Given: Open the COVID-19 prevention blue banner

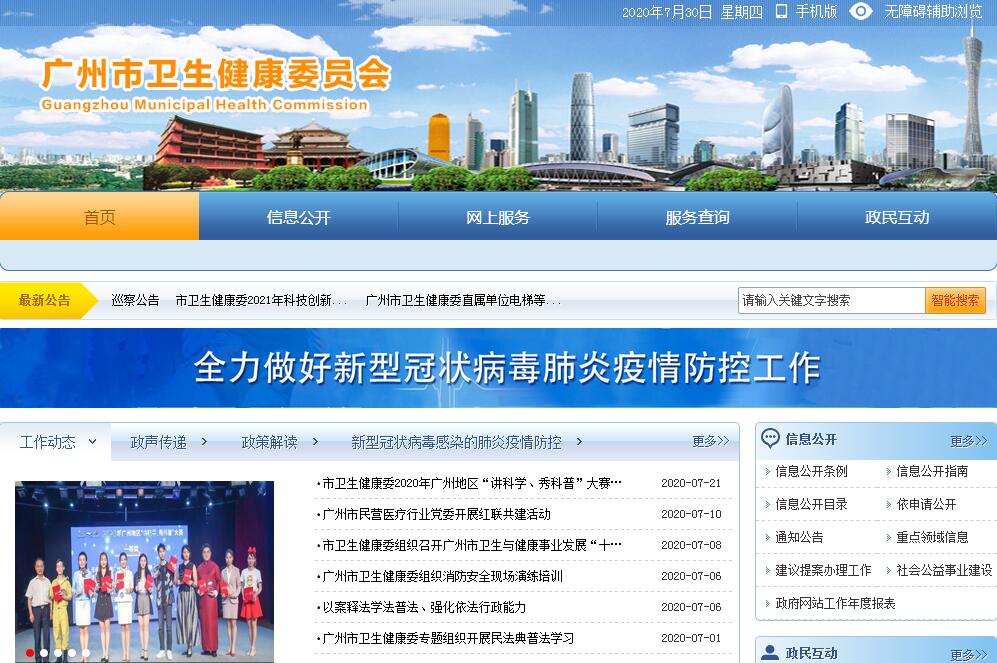Looking at the screenshot, I should coord(498,367).
